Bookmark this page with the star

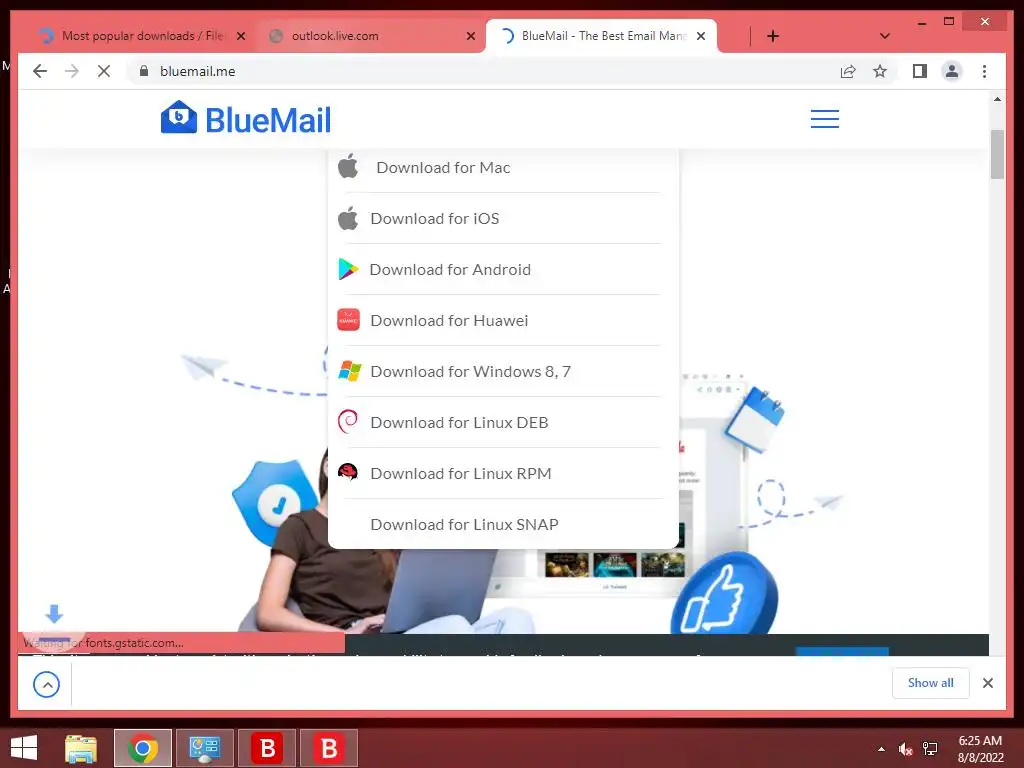880,71
